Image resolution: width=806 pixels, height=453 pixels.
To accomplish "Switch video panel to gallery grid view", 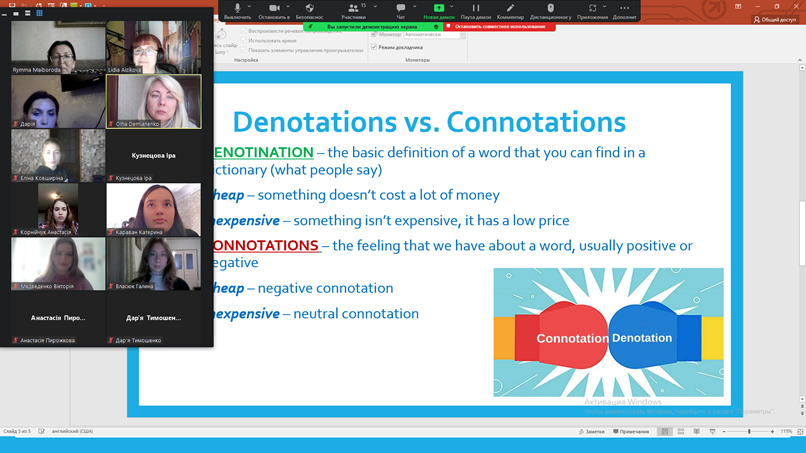I will (39, 13).
